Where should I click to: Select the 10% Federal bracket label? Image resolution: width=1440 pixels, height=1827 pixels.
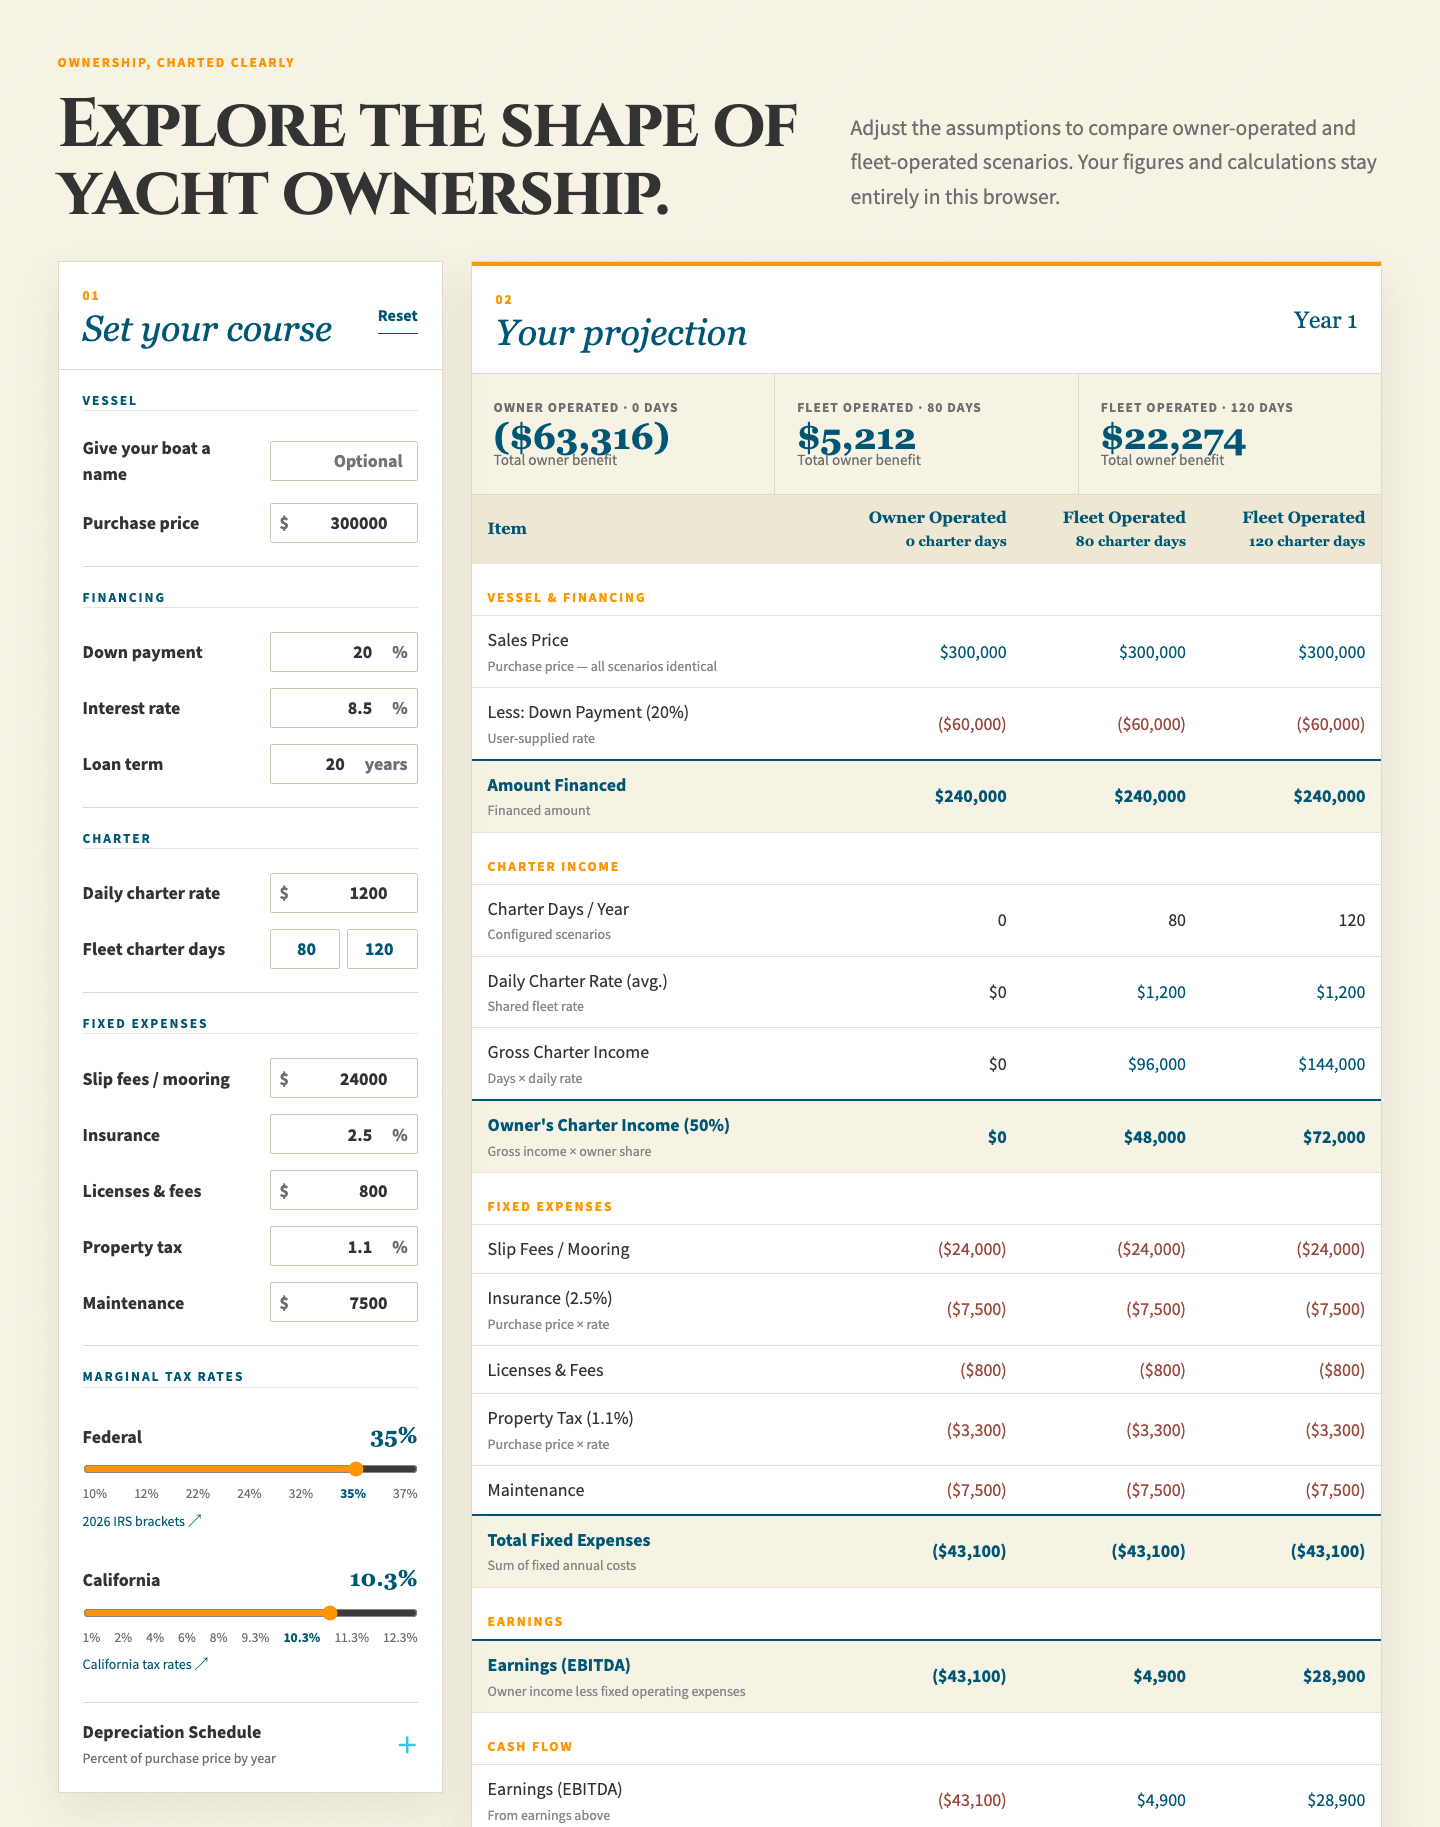click(x=95, y=1494)
